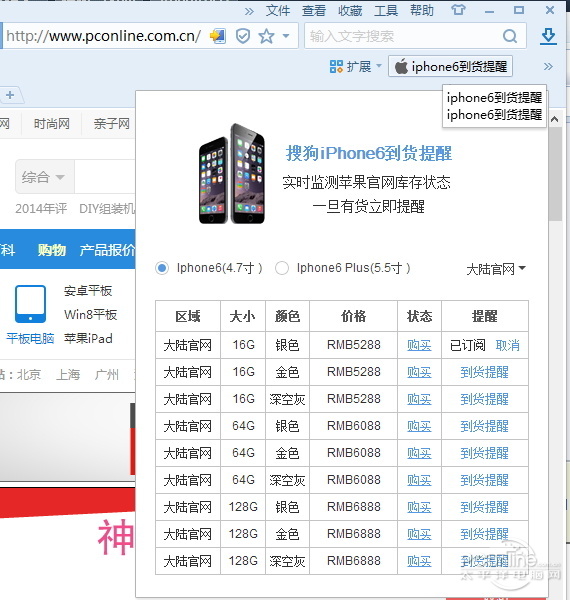Image resolution: width=570 pixels, height=600 pixels.
Task: Click the 产品报价 navigation tab
Action: pos(107,250)
